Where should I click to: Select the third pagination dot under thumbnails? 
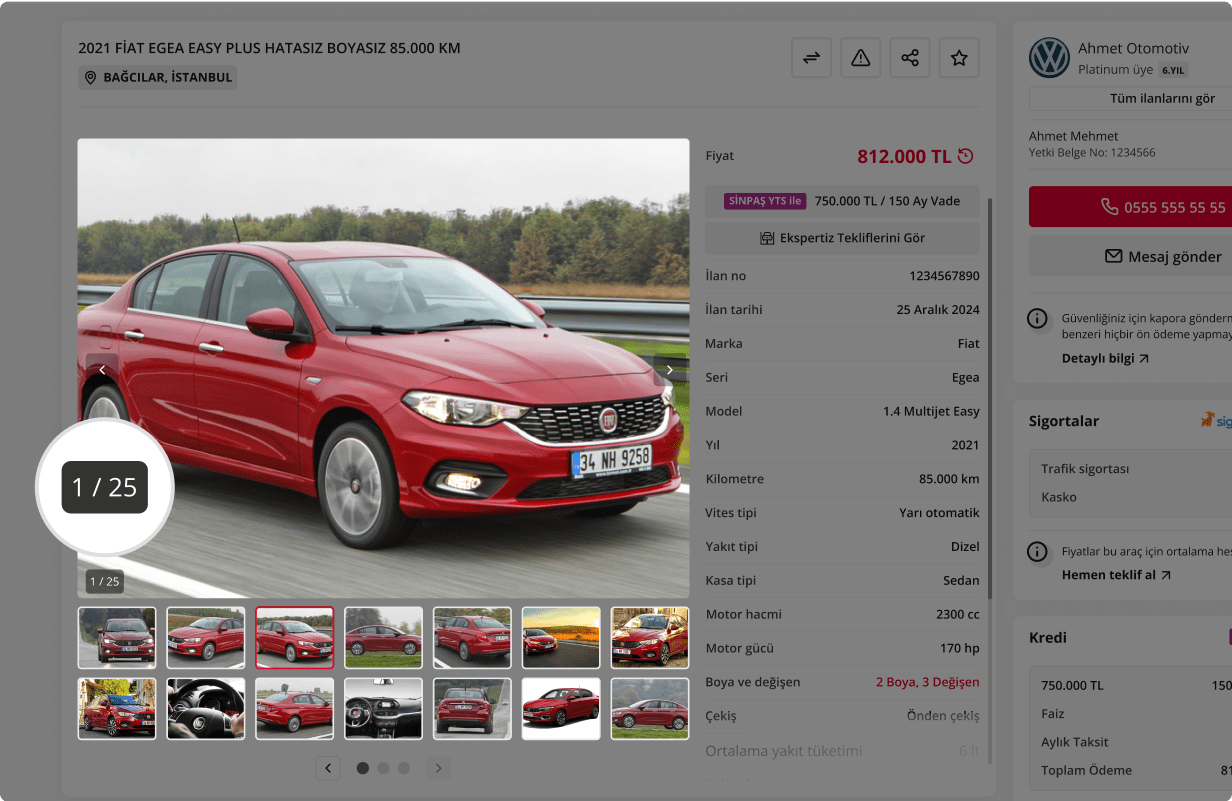coord(404,768)
